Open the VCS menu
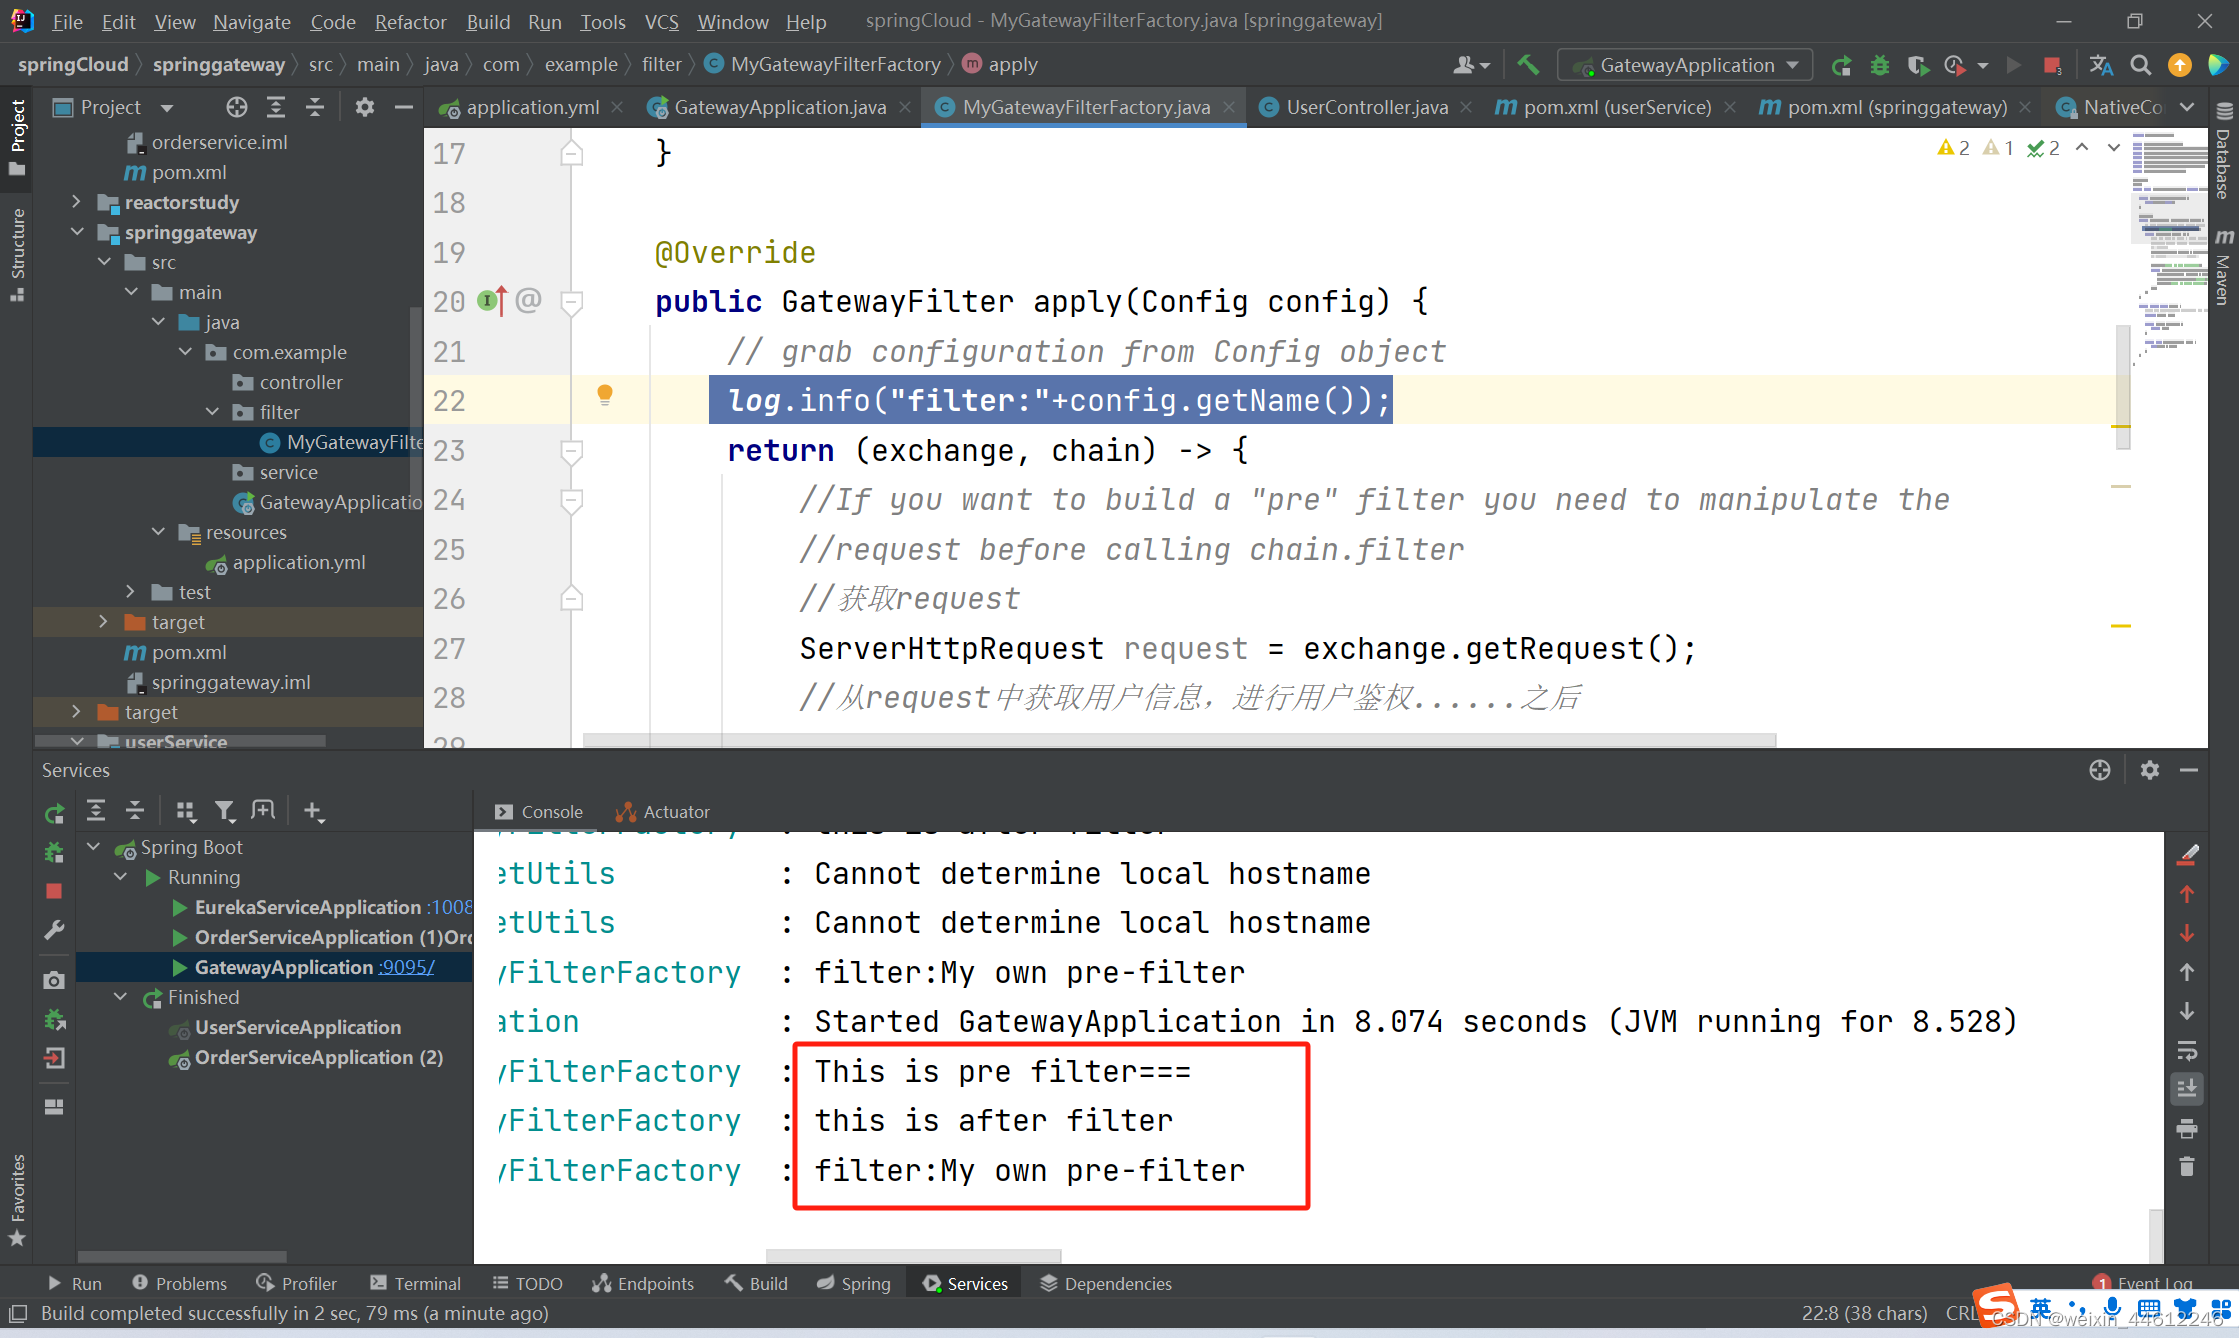 click(x=661, y=21)
